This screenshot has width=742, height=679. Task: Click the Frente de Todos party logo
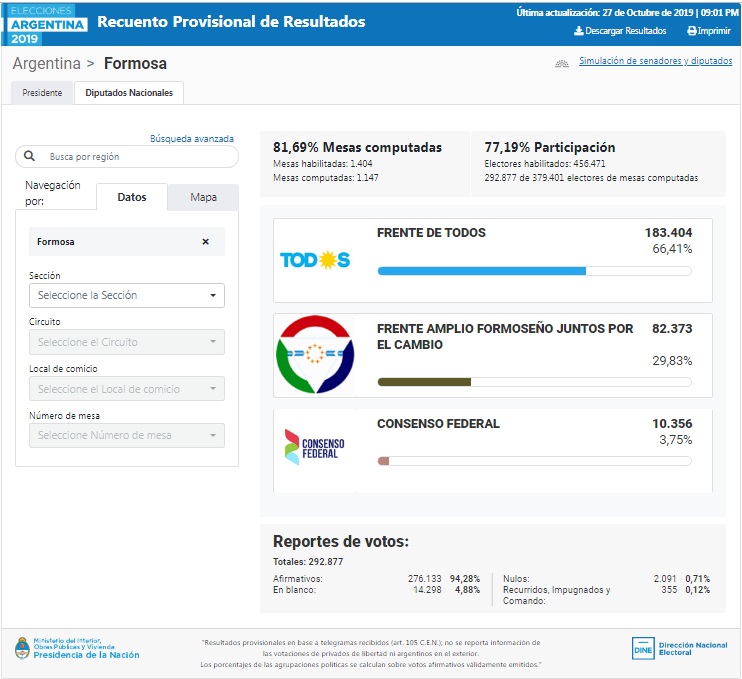[x=315, y=260]
